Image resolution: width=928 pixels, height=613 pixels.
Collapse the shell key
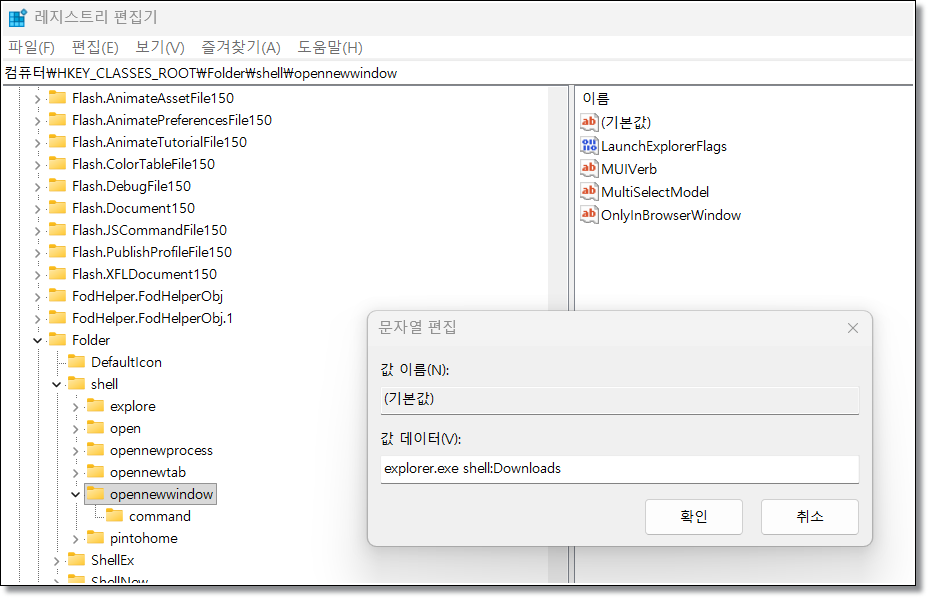tap(56, 385)
